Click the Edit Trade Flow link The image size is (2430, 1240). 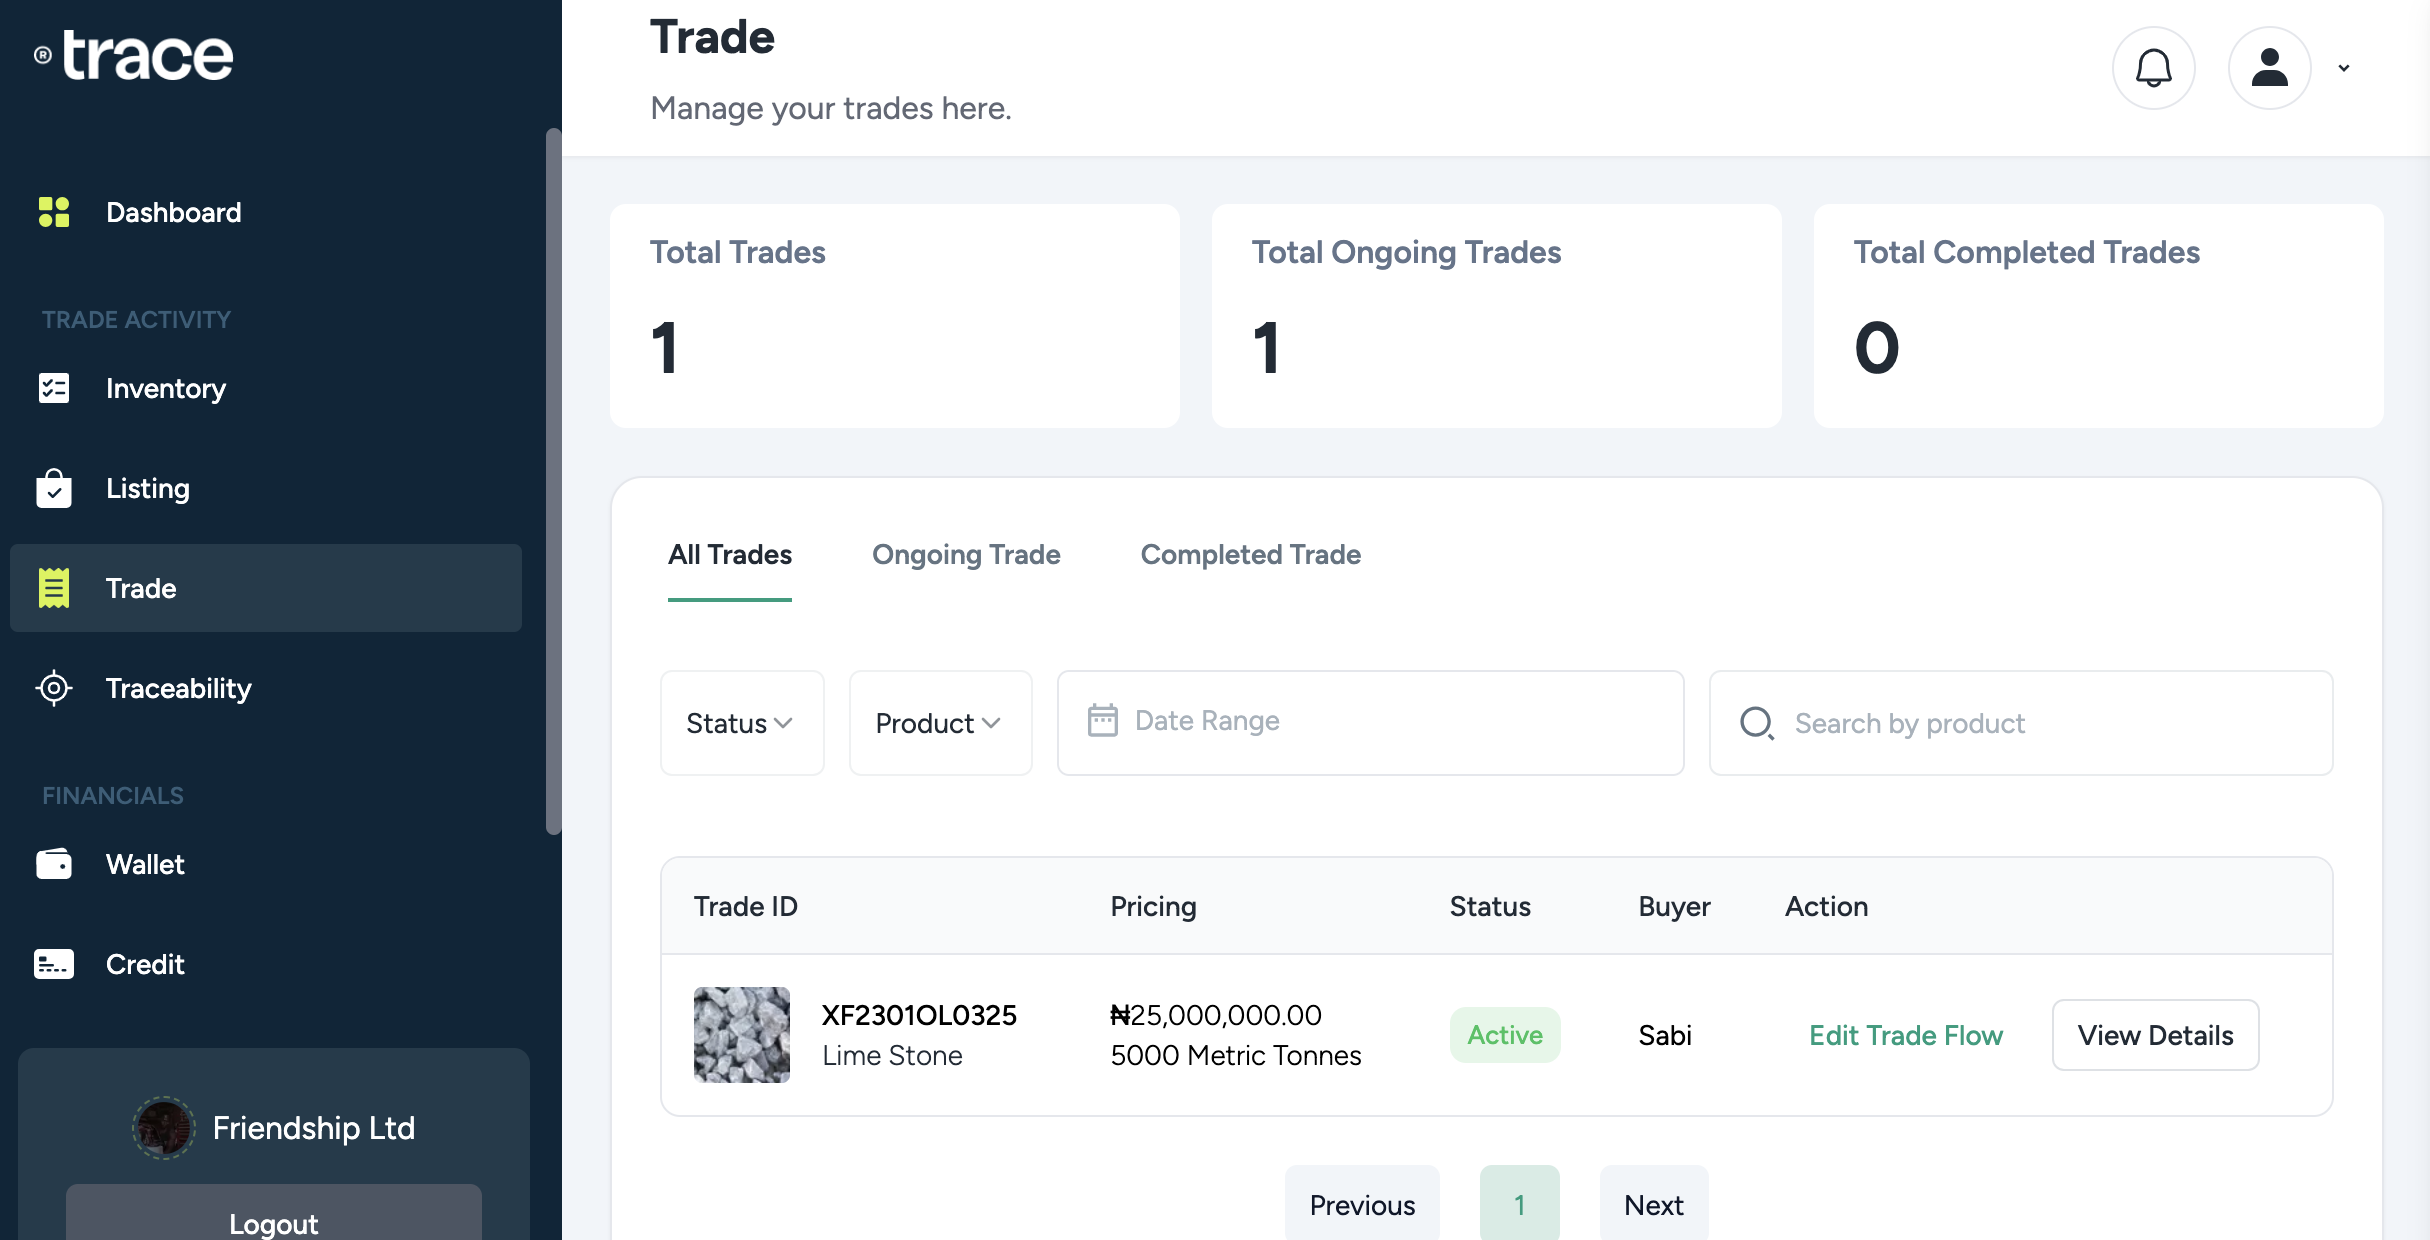(x=1905, y=1035)
